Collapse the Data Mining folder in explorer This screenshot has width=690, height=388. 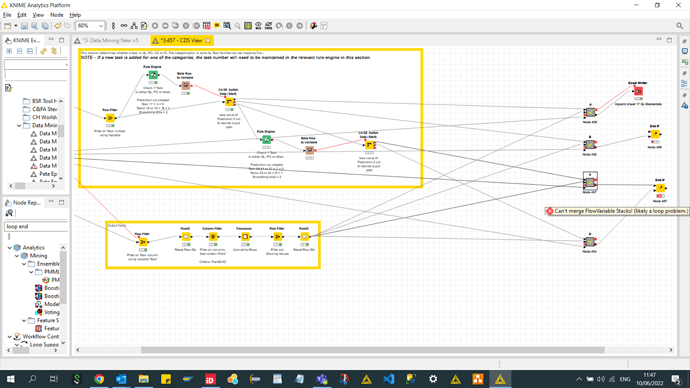[19, 125]
